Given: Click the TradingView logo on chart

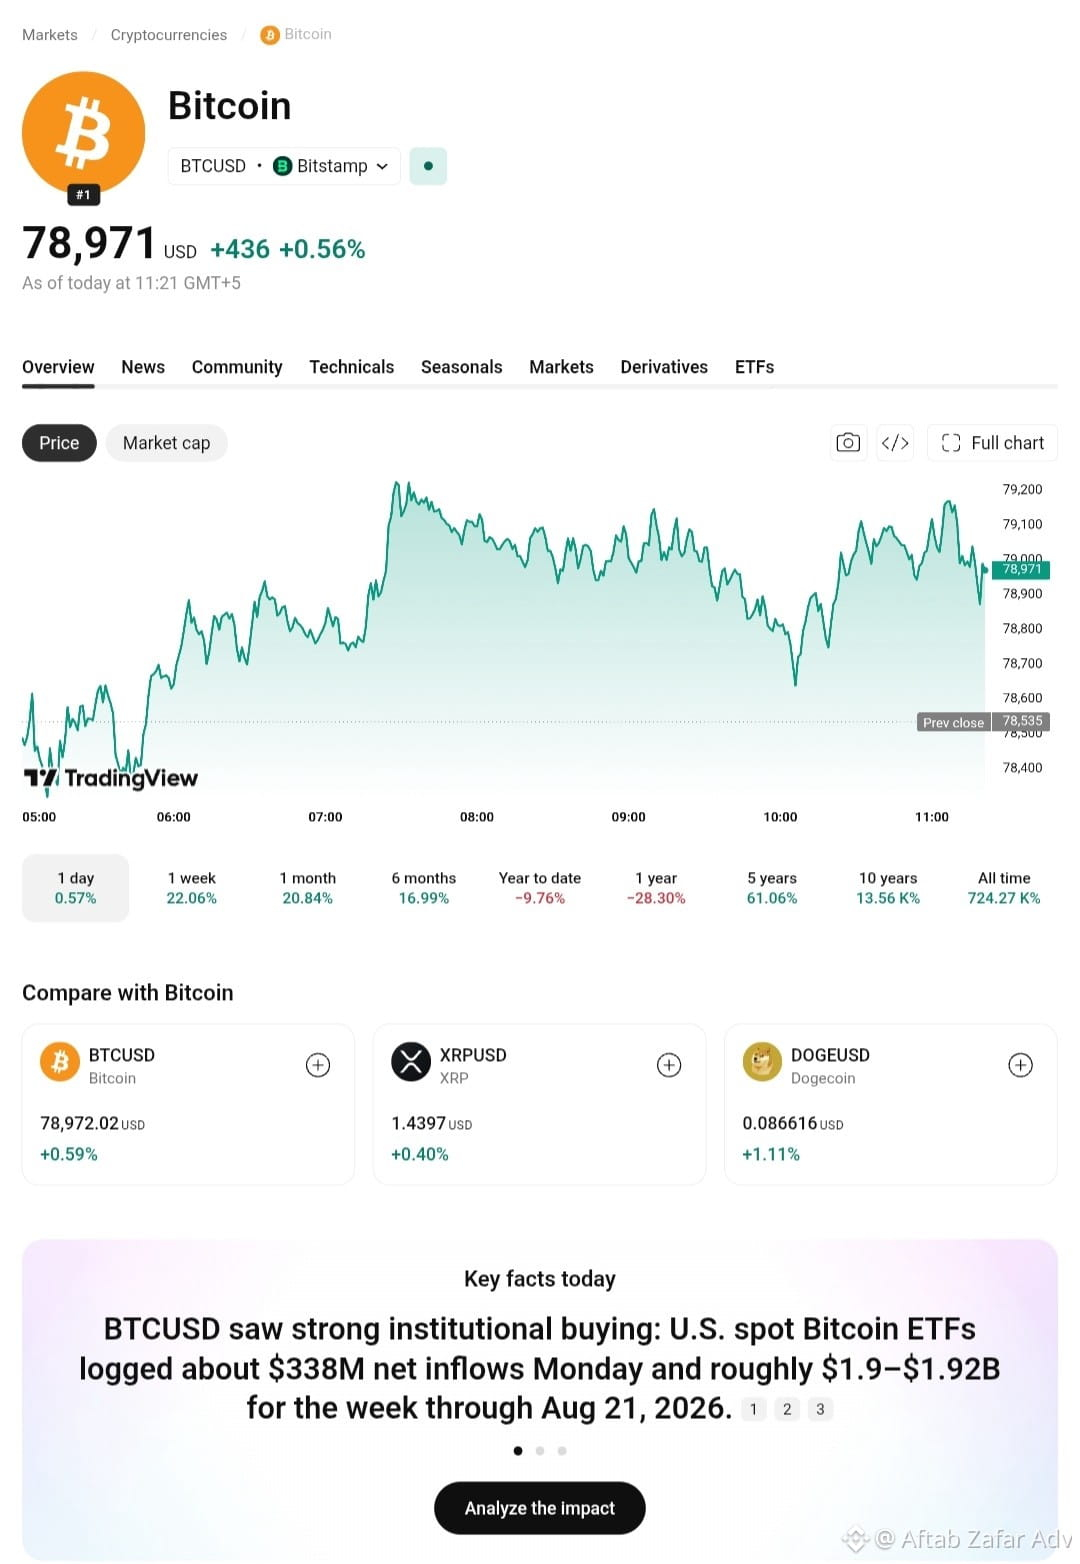Looking at the screenshot, I should 111,778.
